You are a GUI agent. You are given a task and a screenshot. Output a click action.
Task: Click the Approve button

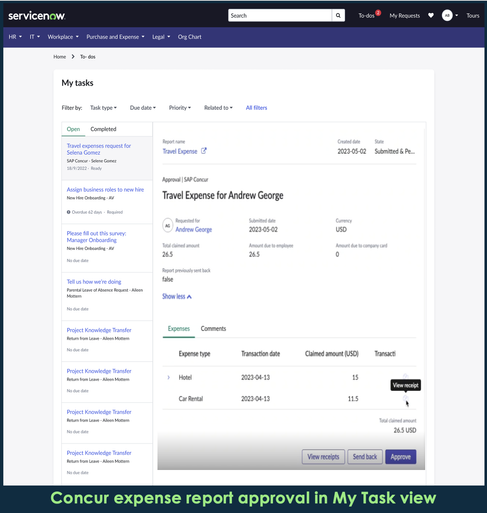(x=401, y=457)
